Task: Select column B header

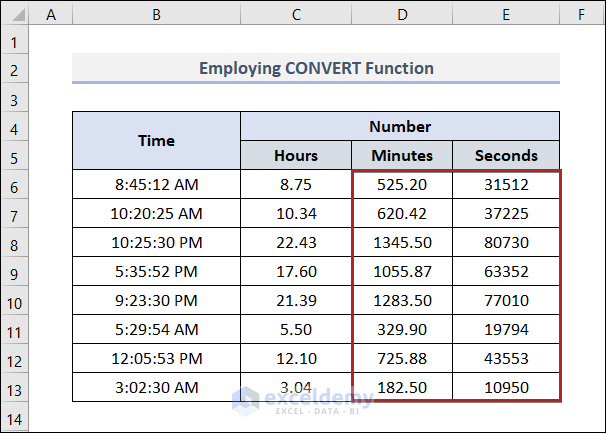Action: pos(156,14)
